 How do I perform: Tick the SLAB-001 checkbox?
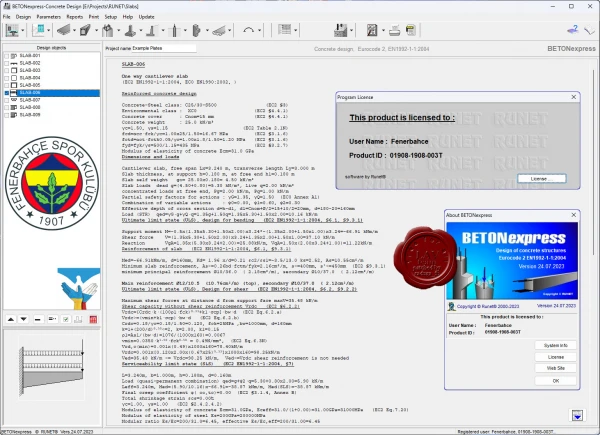click(x=7, y=56)
